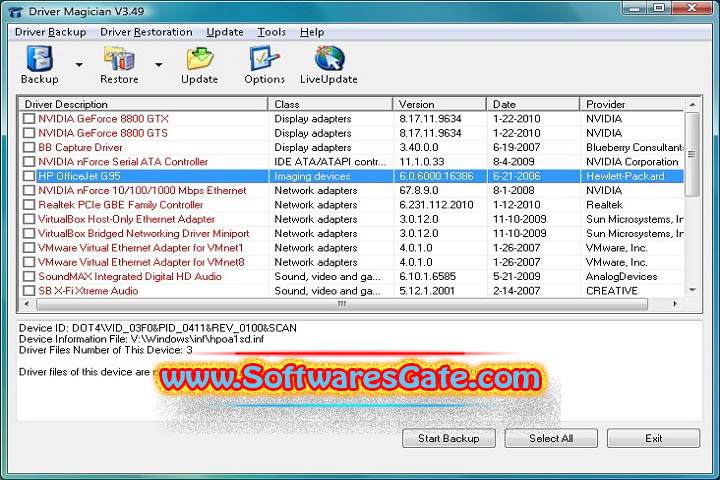The image size is (720, 480).
Task: Click the Driver Magician title bar icon
Action: click(16, 11)
